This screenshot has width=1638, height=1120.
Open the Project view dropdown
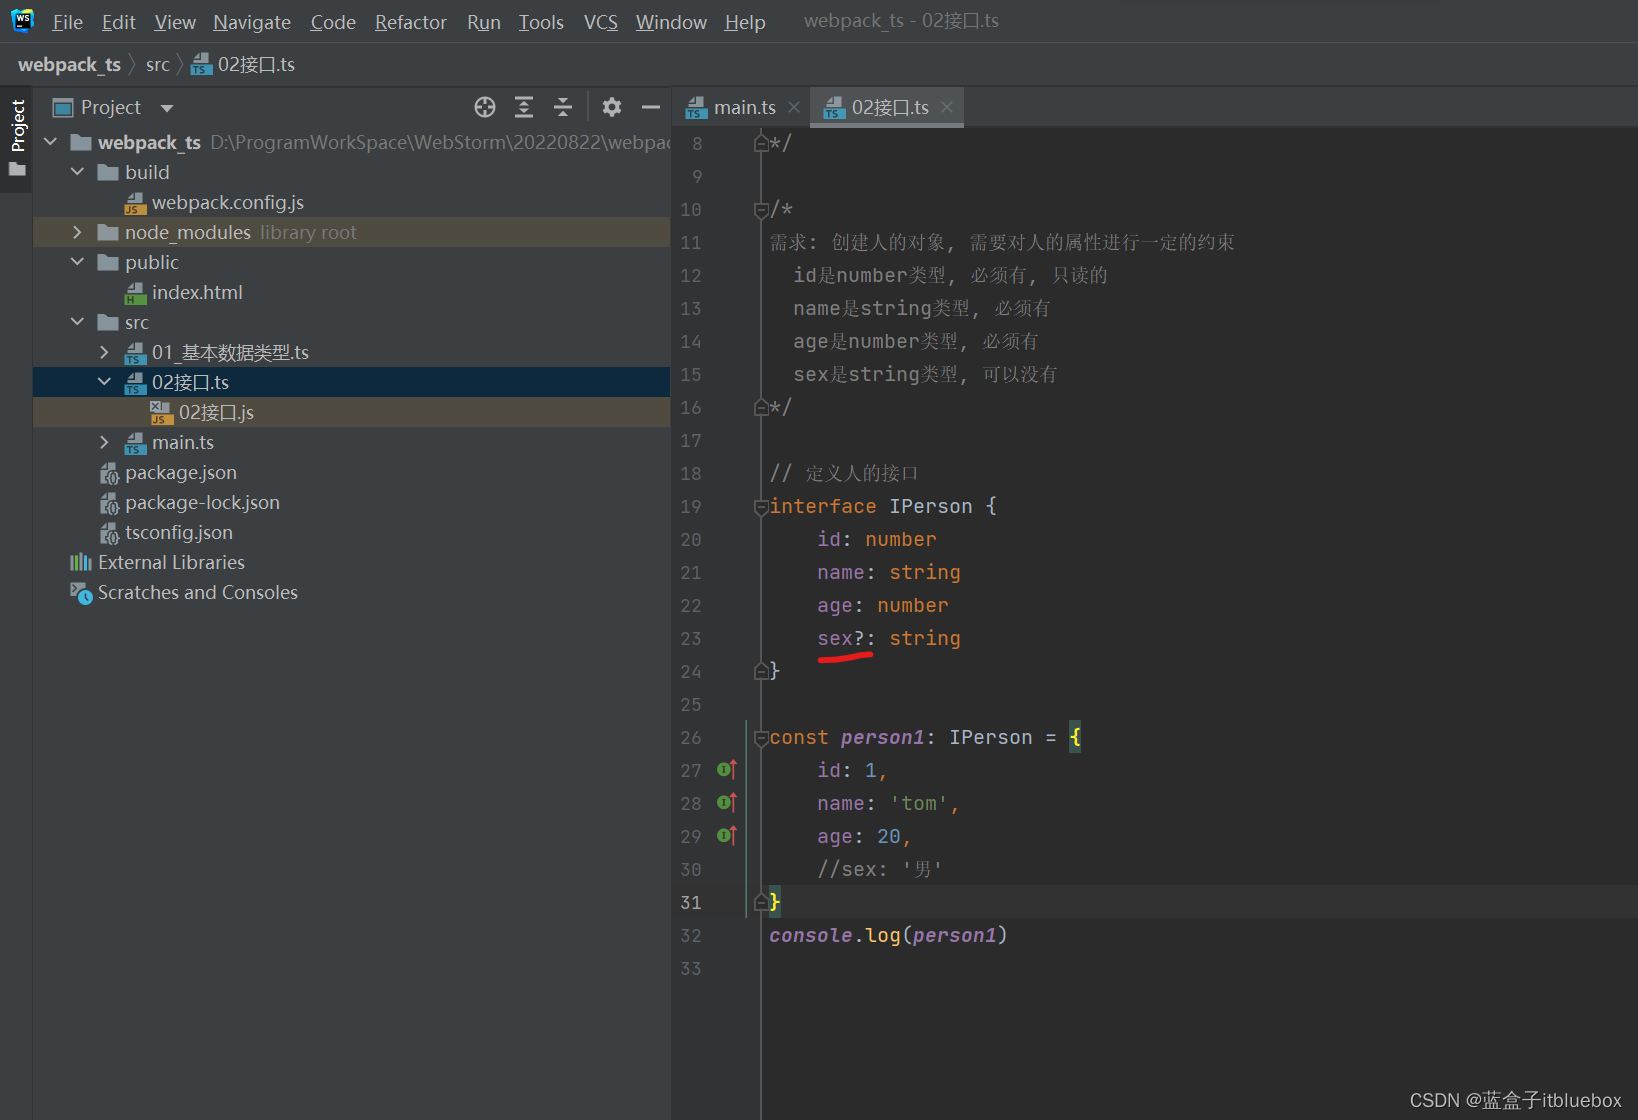pos(167,108)
